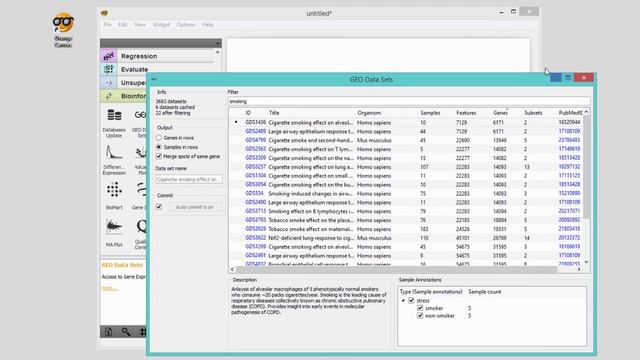Select the Differential Expression widget icon
Screen dimensions: 640x360
pos(114,152)
